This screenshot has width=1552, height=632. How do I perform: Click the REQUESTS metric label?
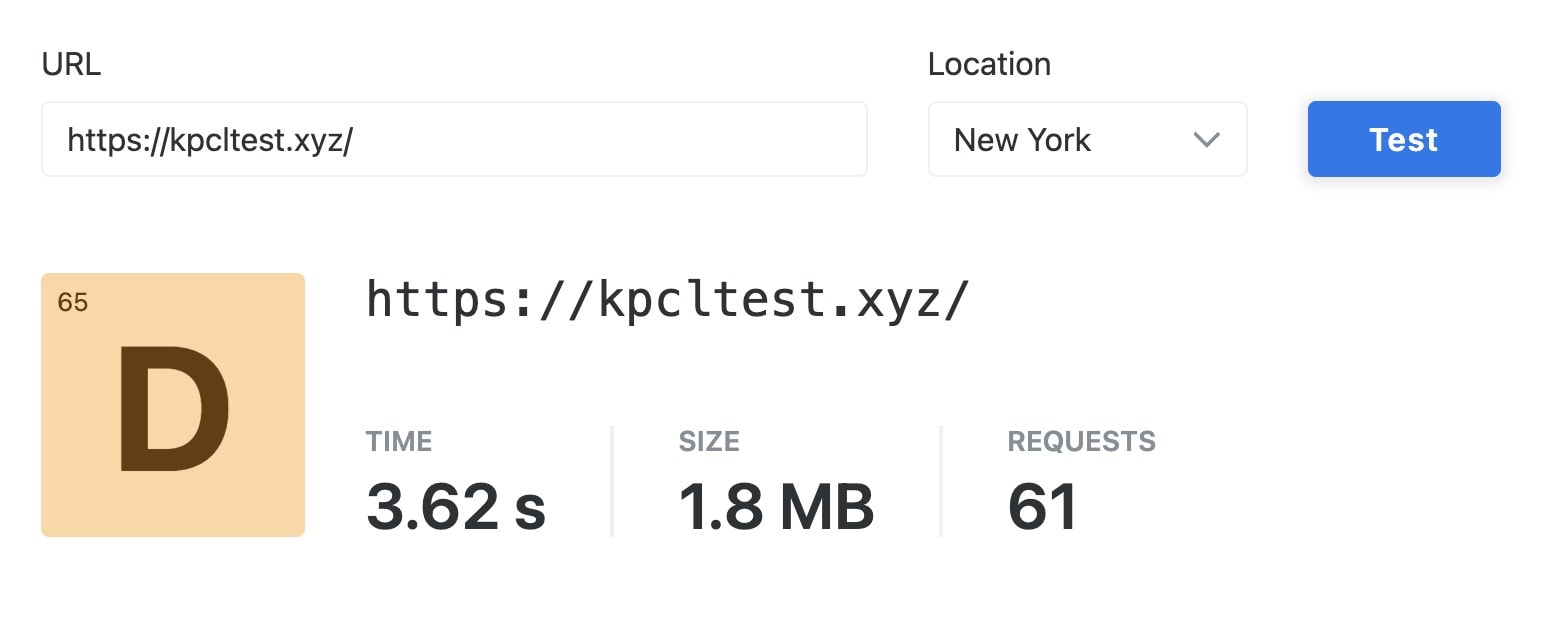pos(1081,441)
